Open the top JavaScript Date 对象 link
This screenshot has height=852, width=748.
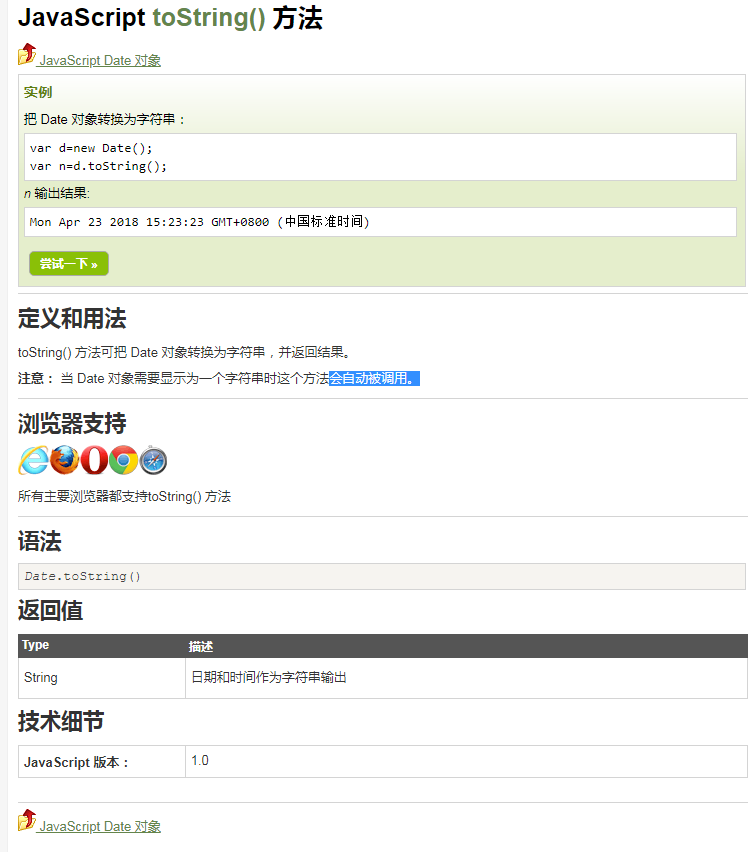pos(100,60)
